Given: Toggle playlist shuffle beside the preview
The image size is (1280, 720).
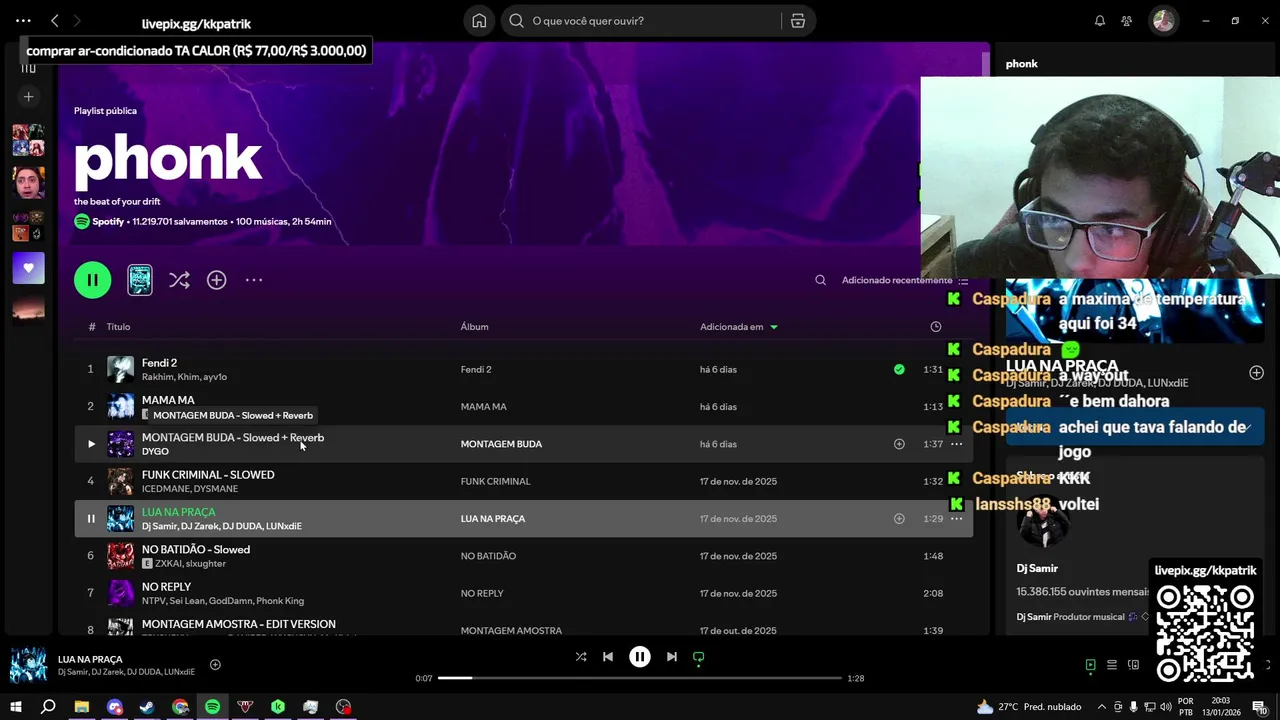Looking at the screenshot, I should 179,280.
